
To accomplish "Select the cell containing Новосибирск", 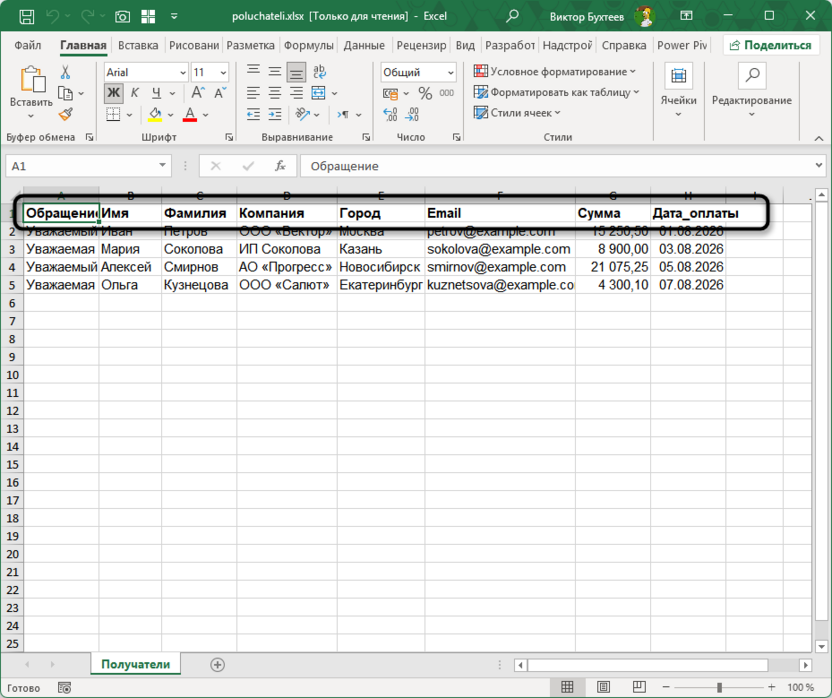I will click(380, 267).
